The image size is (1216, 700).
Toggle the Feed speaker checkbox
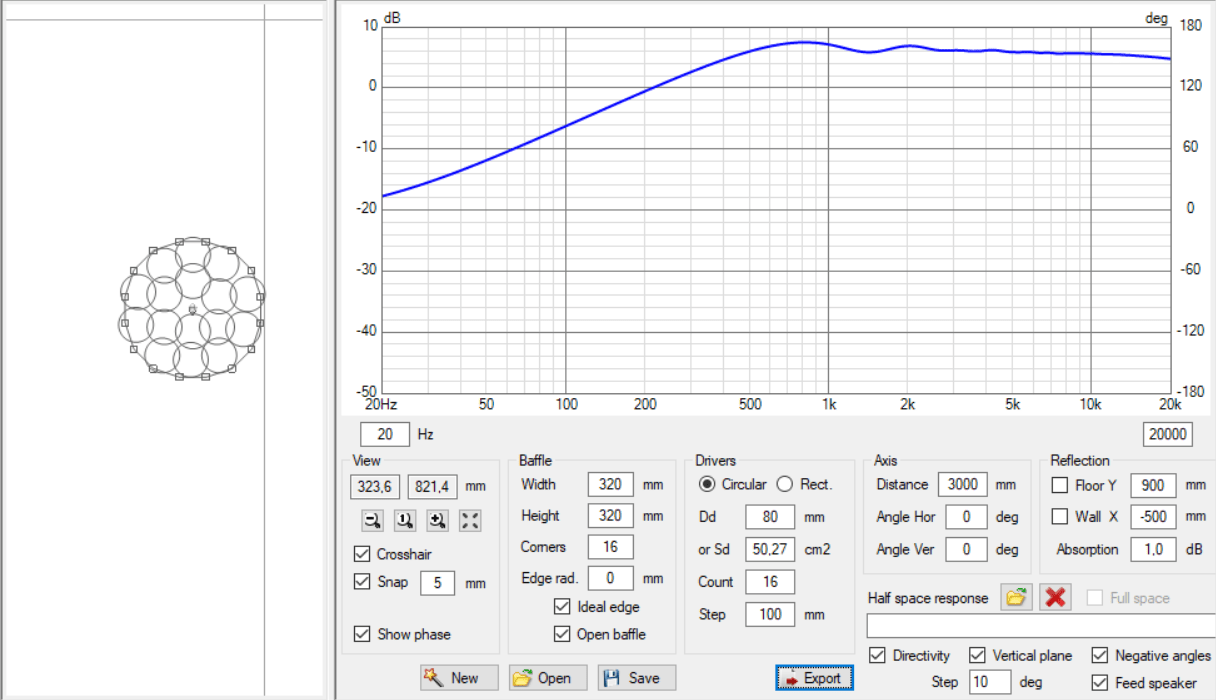click(1099, 683)
